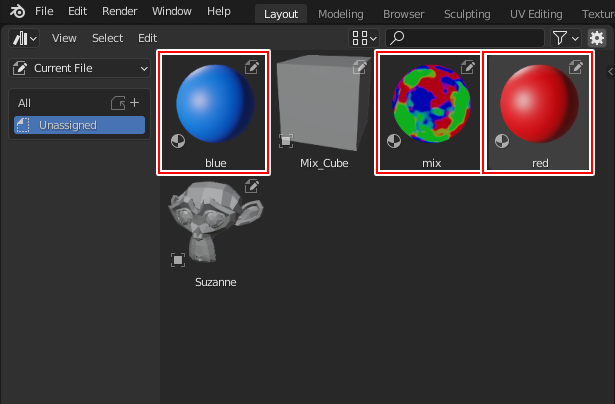Click the search magnifier icon
615x404 pixels.
(x=396, y=38)
